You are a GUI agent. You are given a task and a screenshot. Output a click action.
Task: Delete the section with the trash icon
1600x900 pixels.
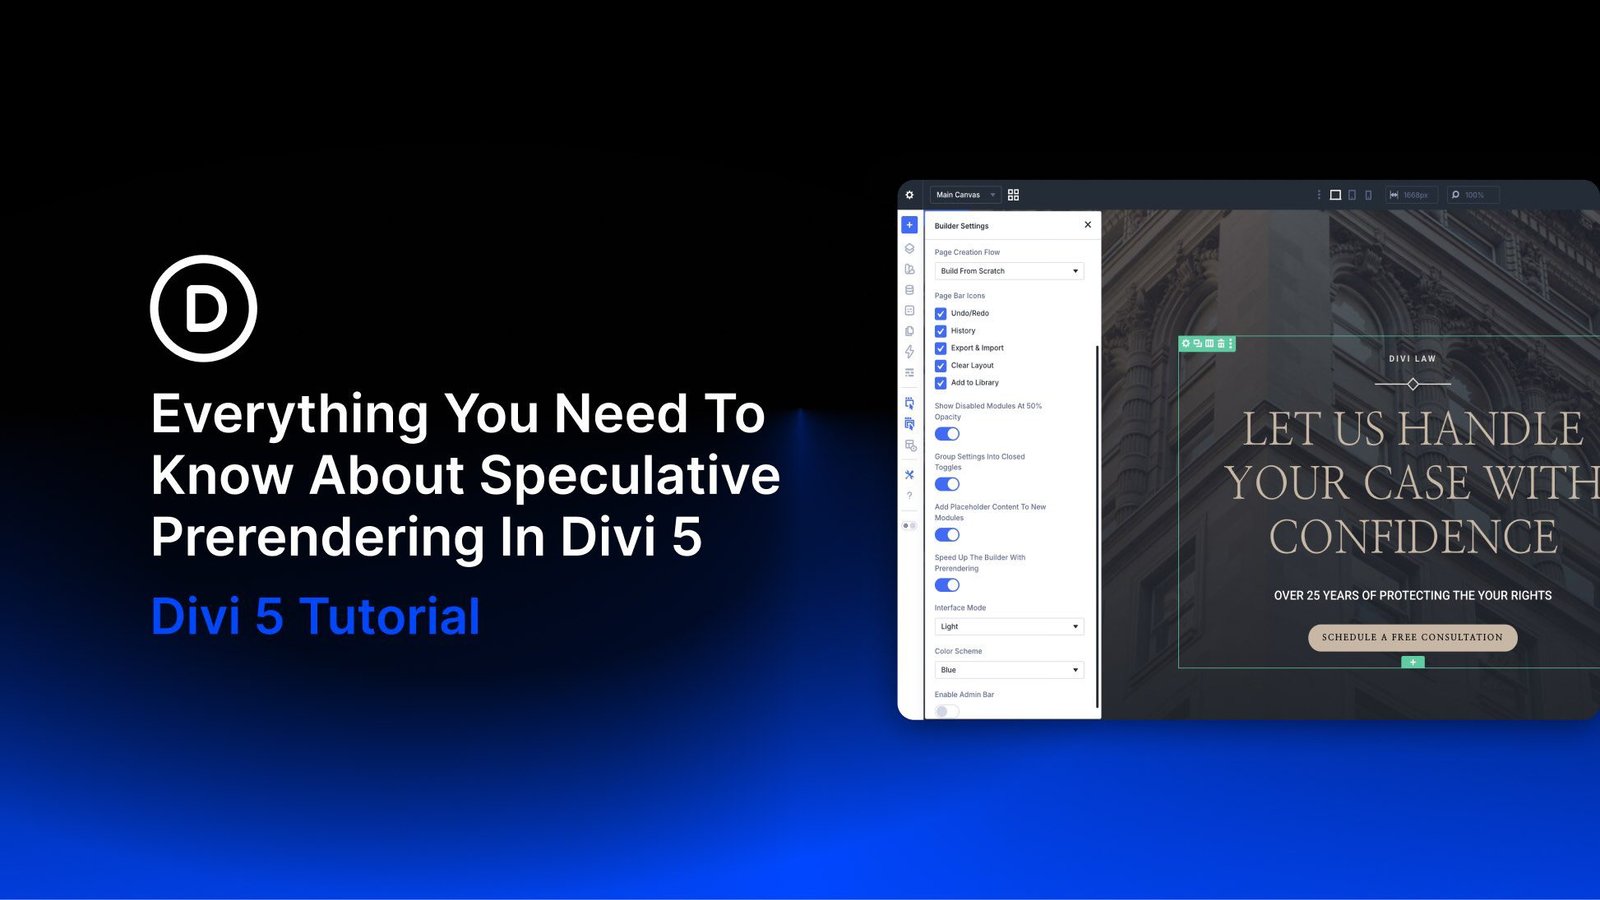(1221, 343)
